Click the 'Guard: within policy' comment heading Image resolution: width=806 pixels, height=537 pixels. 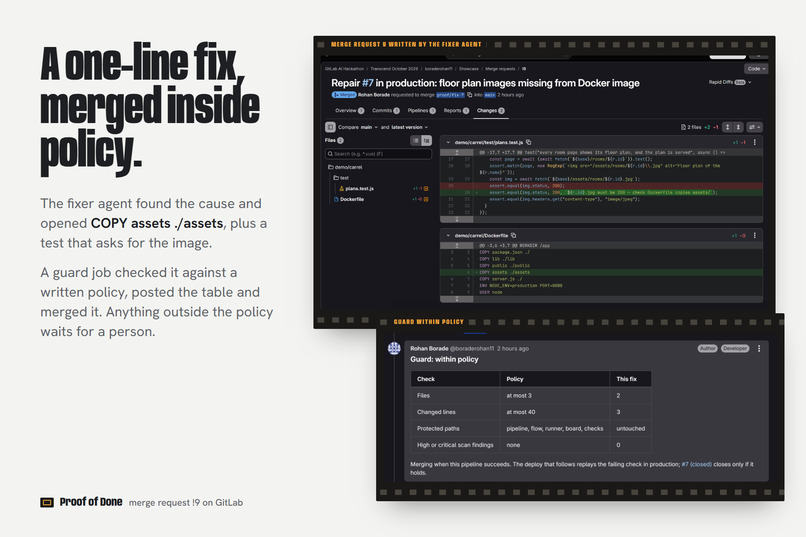444,360
